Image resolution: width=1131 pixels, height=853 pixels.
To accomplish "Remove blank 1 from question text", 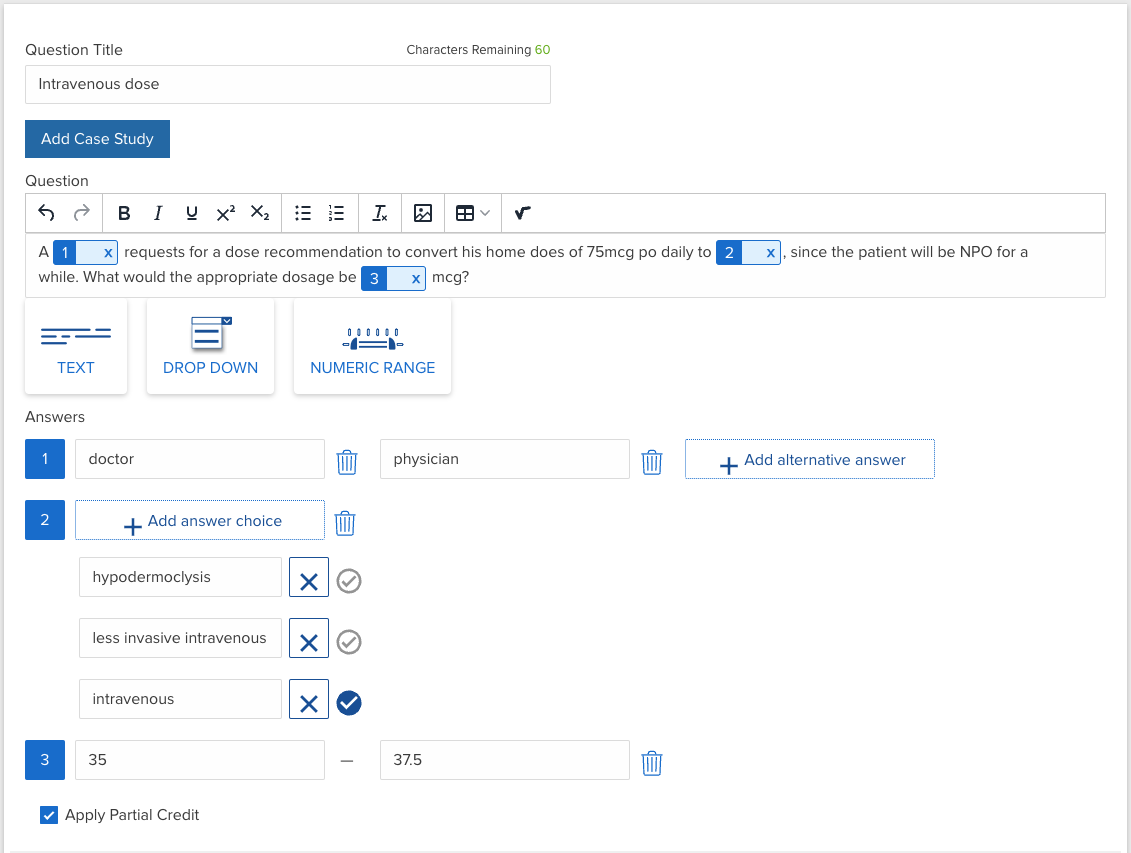I will click(107, 253).
